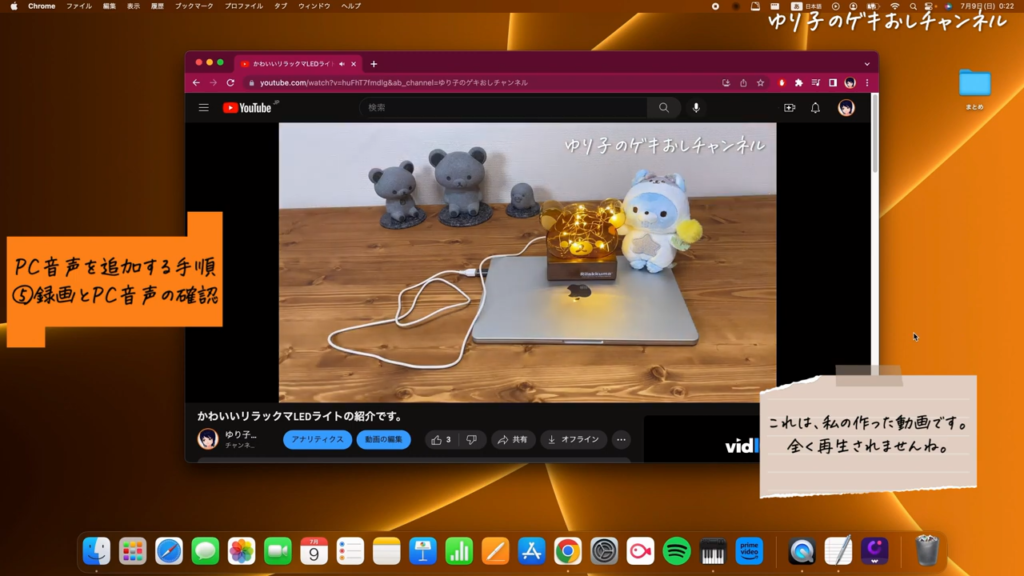Open the ファイル menu
Image resolution: width=1024 pixels, height=576 pixels.
click(79, 6)
